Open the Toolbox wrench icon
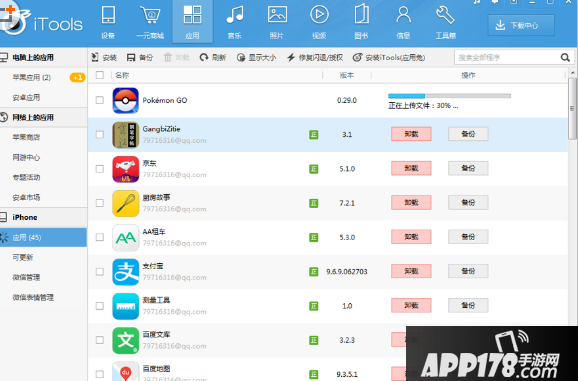The image size is (578, 381). point(445,15)
